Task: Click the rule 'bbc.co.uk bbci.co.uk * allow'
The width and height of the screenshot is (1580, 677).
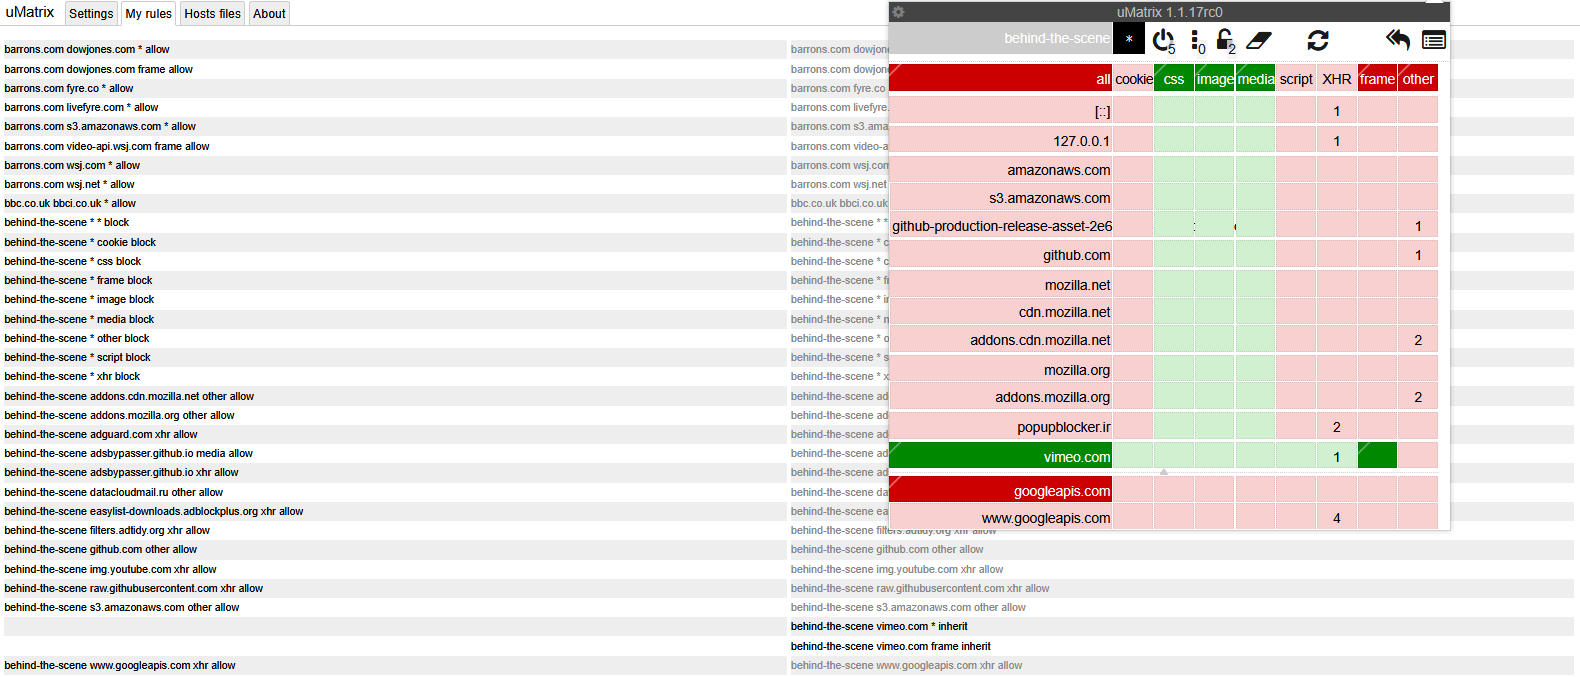Action: pos(70,203)
